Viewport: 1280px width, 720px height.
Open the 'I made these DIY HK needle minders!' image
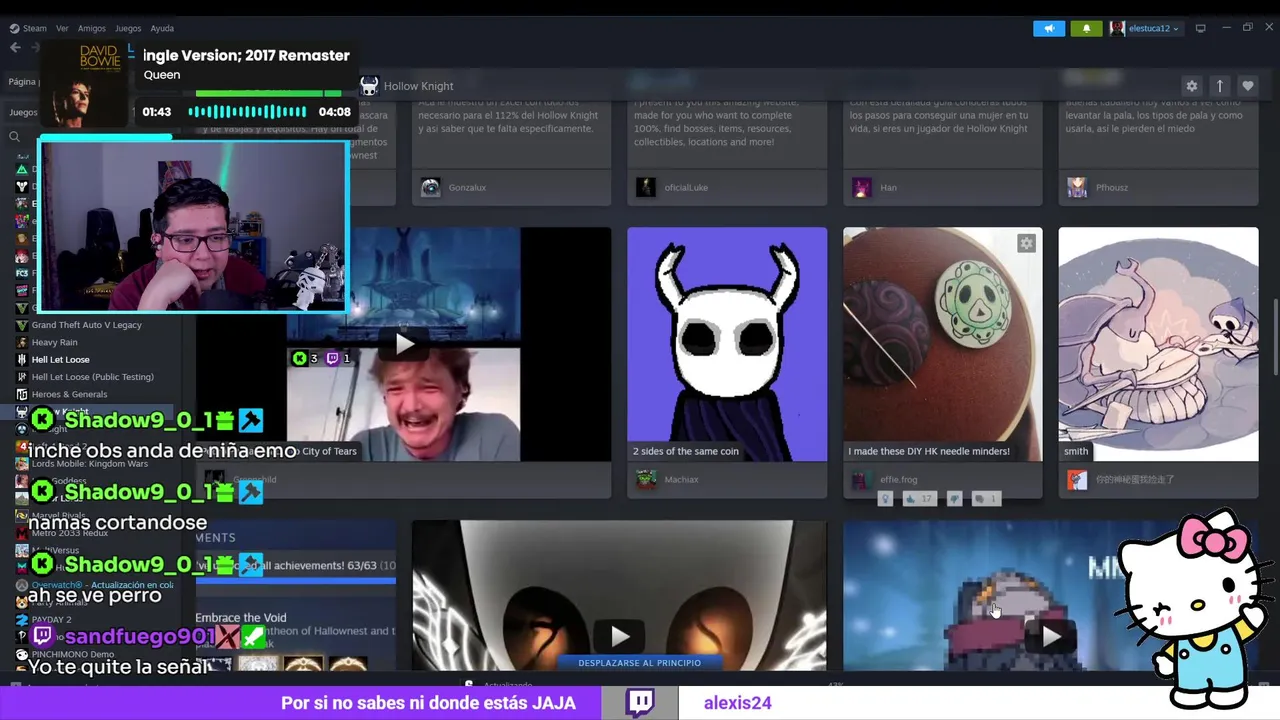tap(942, 344)
